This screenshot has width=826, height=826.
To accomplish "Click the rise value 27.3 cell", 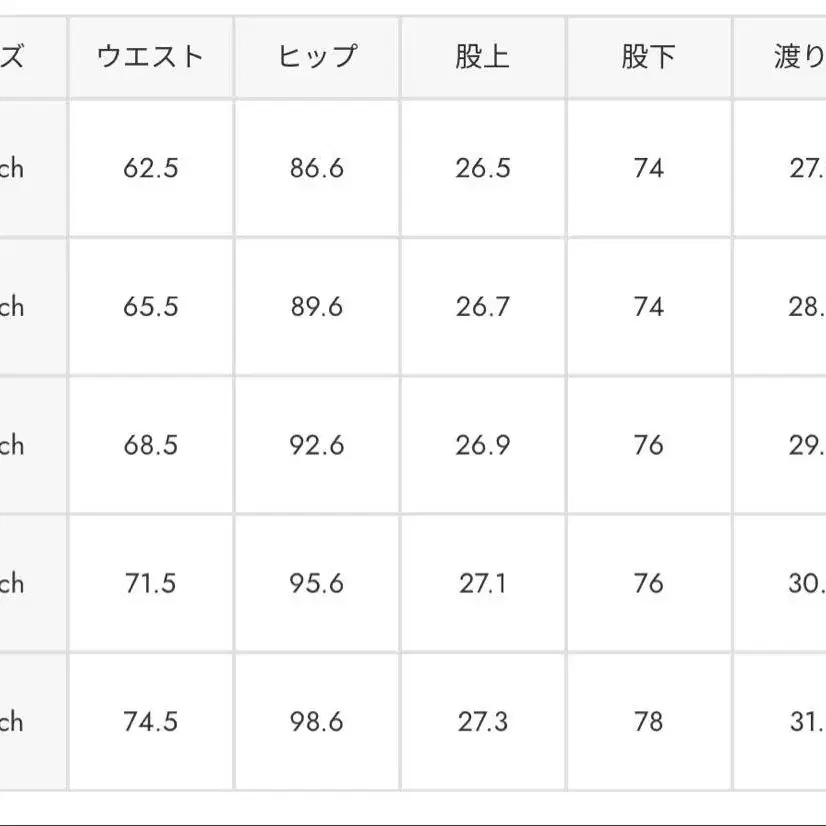I will point(483,721).
